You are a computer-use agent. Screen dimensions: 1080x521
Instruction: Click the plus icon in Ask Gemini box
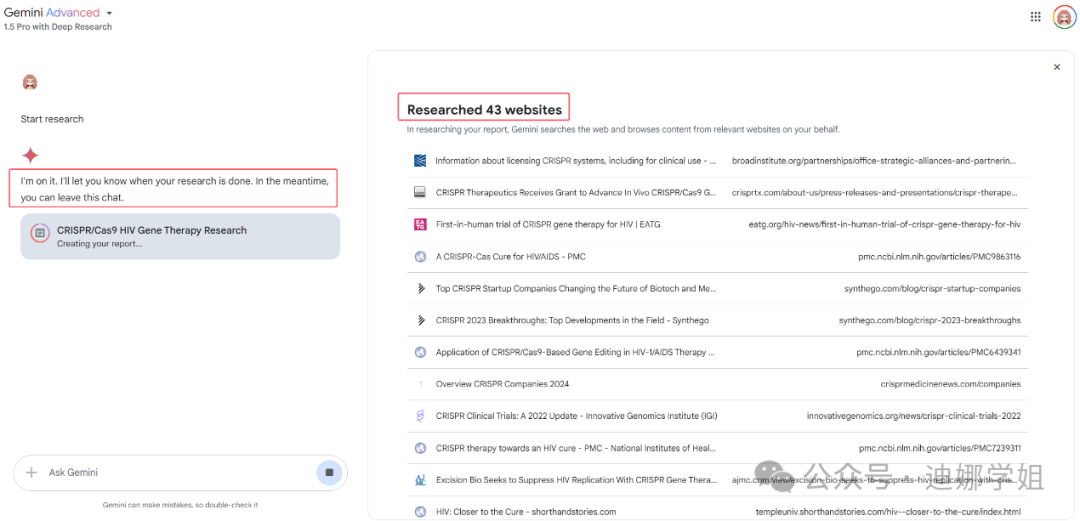point(31,473)
